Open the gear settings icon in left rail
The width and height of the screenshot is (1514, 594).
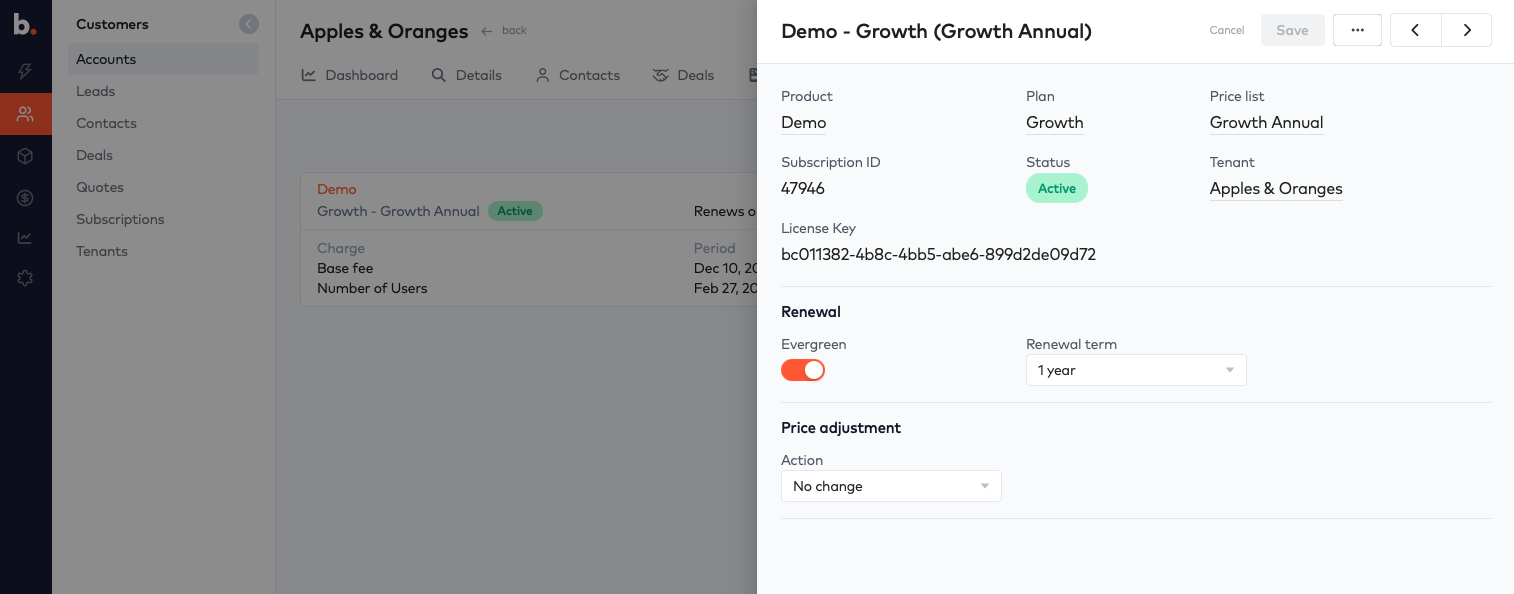[25, 278]
